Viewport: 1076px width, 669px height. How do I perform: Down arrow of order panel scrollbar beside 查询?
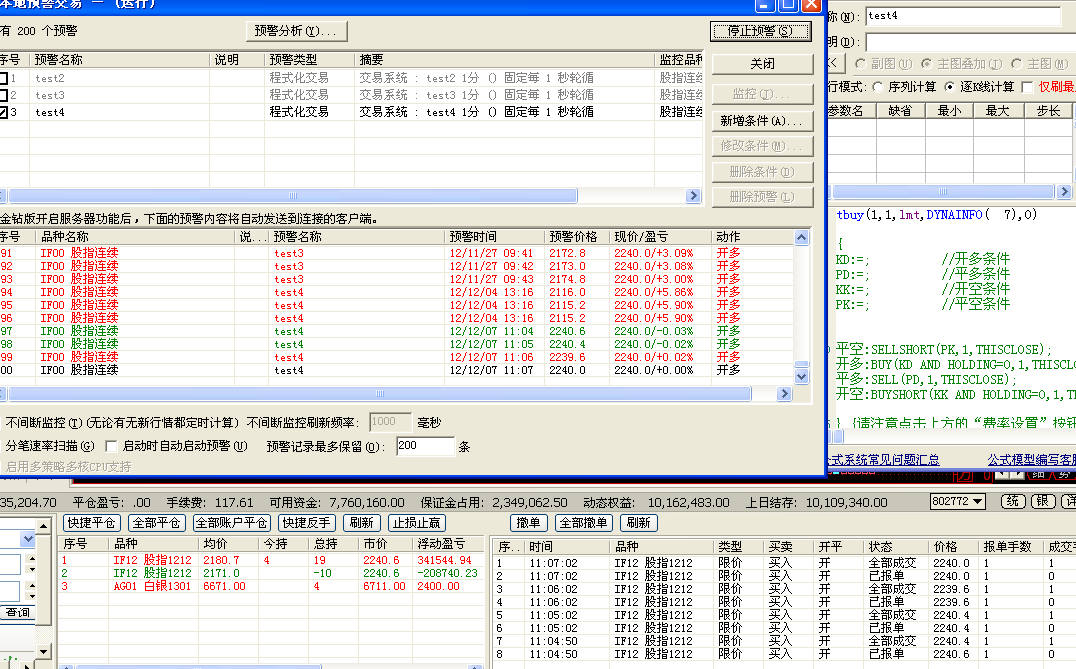[x=43, y=651]
